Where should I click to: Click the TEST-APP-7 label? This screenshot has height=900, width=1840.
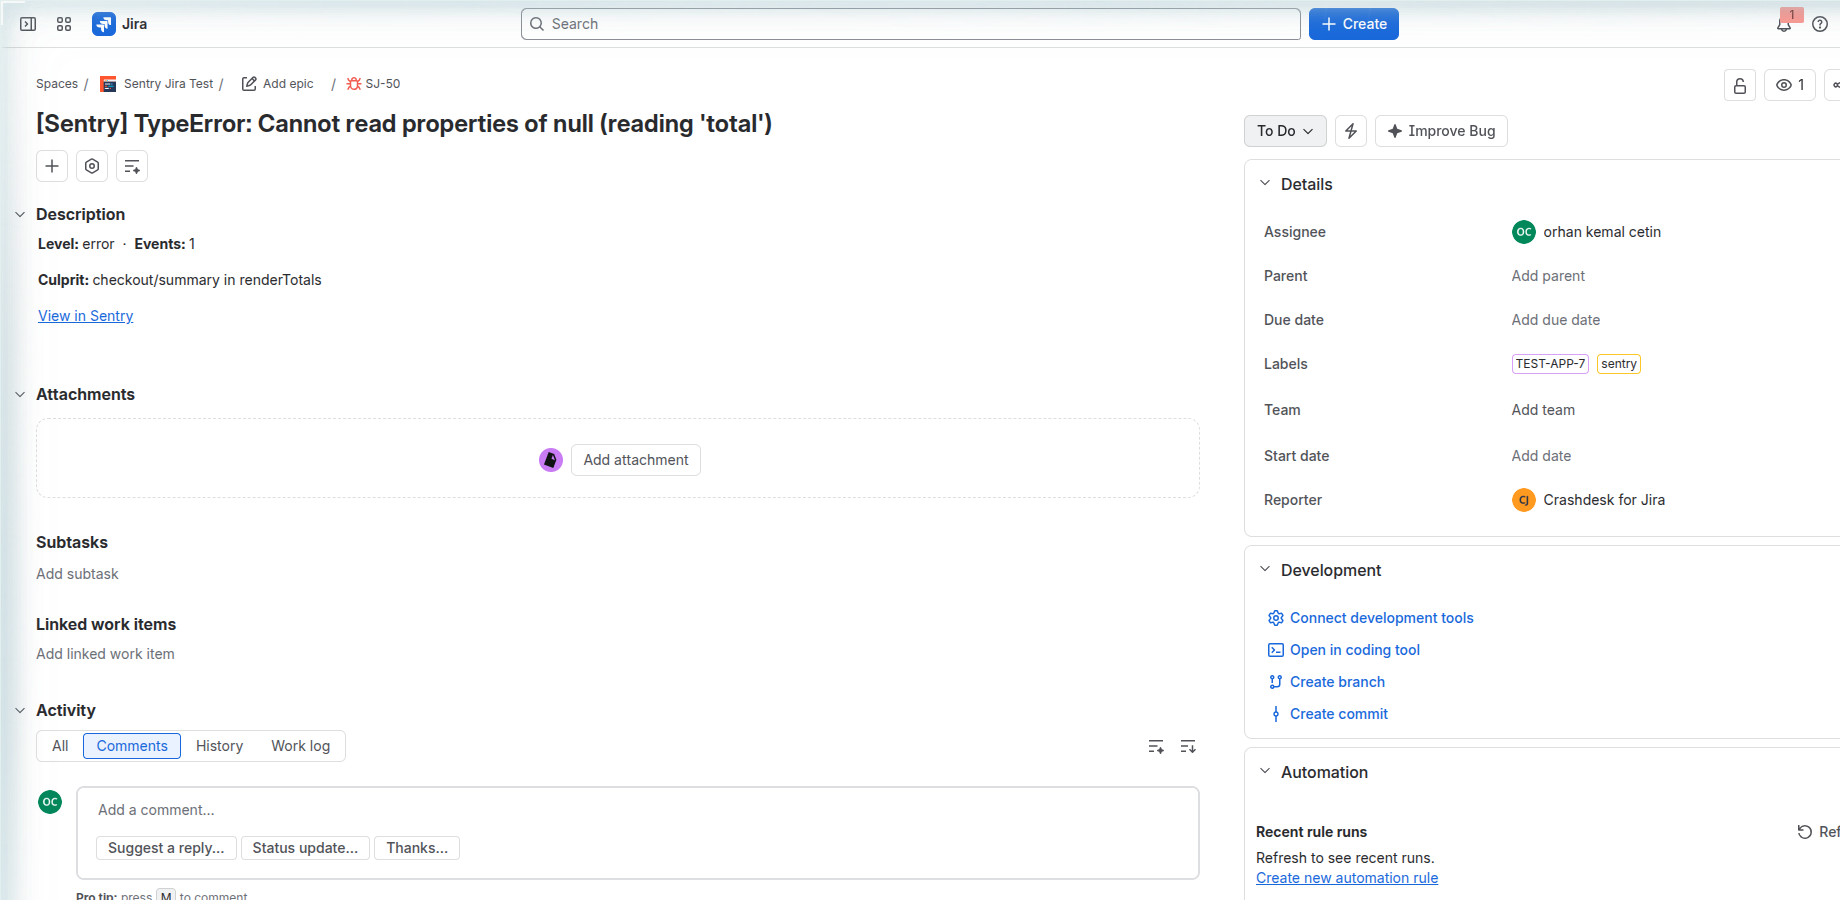click(1550, 364)
